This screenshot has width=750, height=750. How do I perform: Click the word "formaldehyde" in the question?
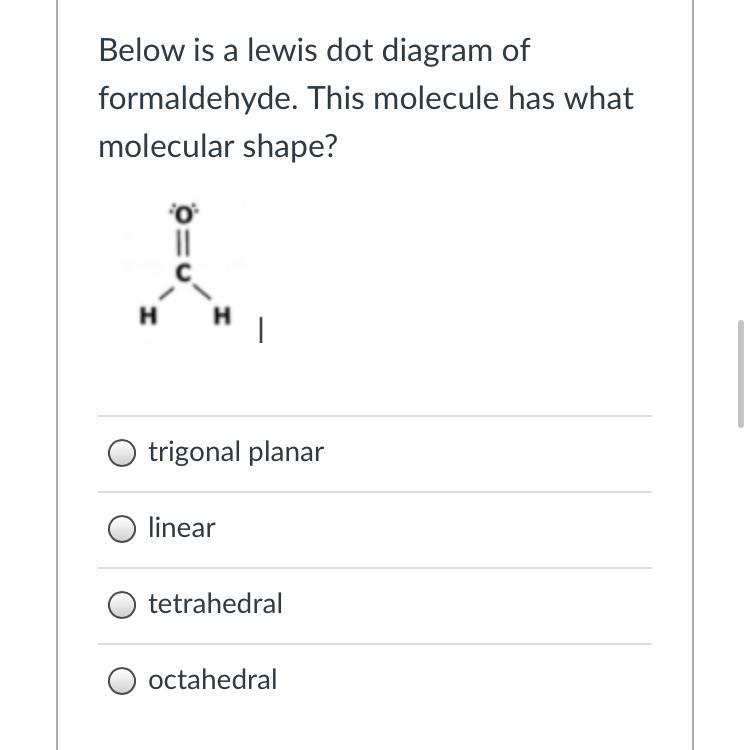click(198, 98)
